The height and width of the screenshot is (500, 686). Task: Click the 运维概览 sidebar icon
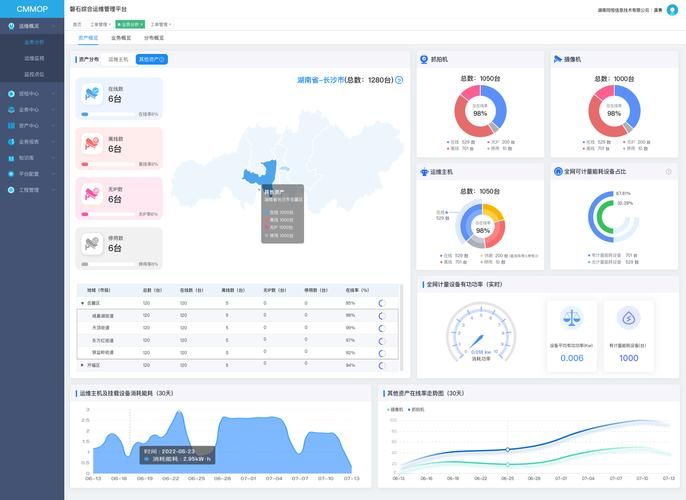point(11,26)
